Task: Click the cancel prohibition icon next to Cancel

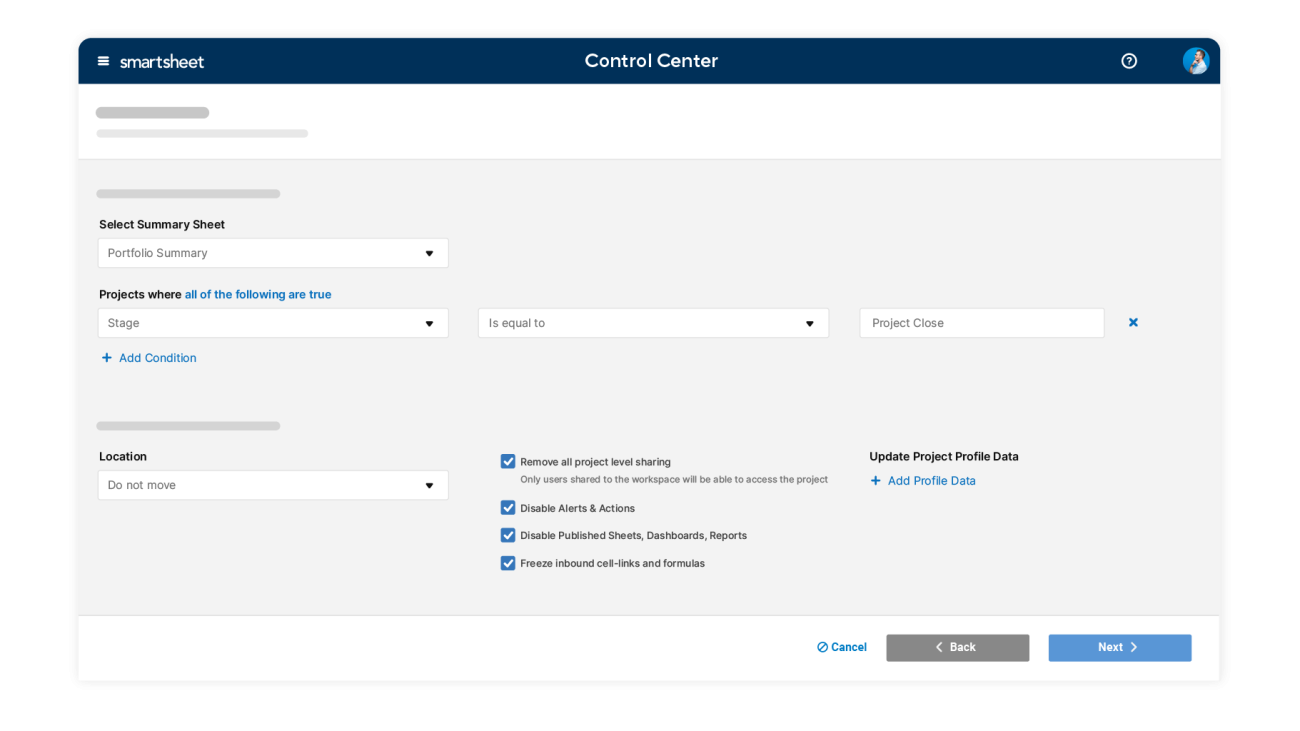Action: click(820, 647)
